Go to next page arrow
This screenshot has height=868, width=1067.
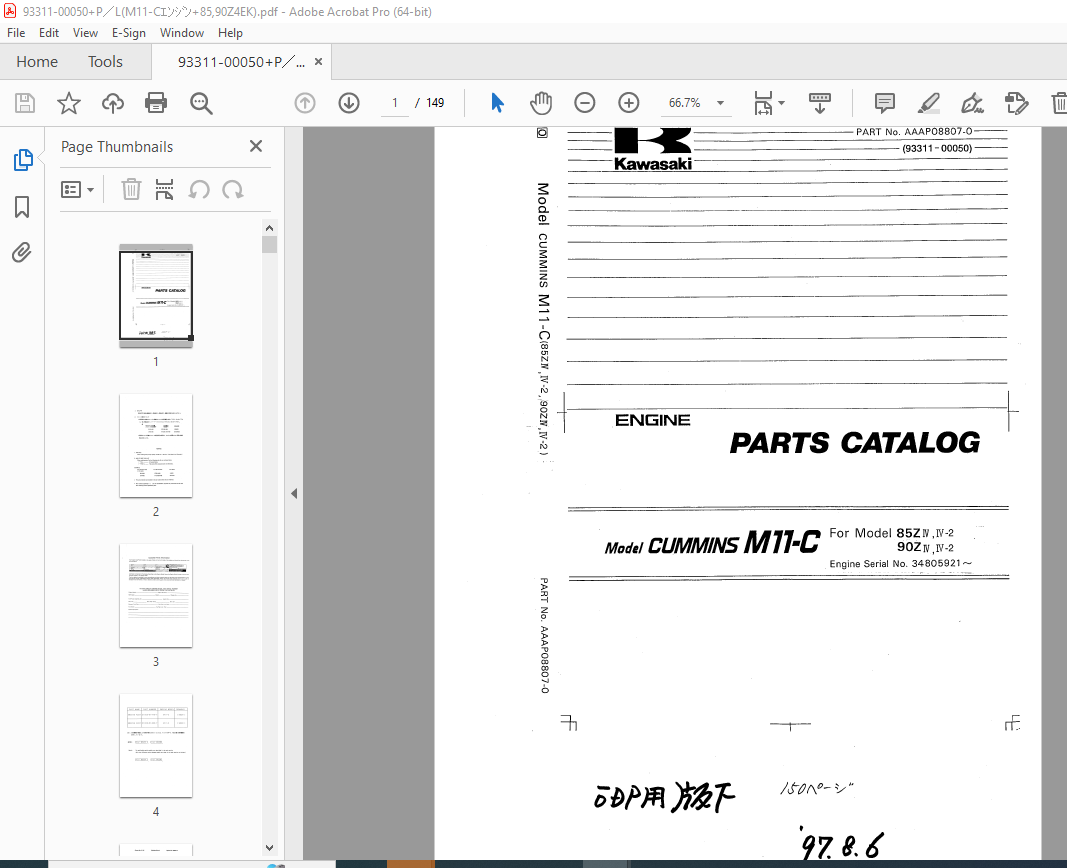point(349,103)
